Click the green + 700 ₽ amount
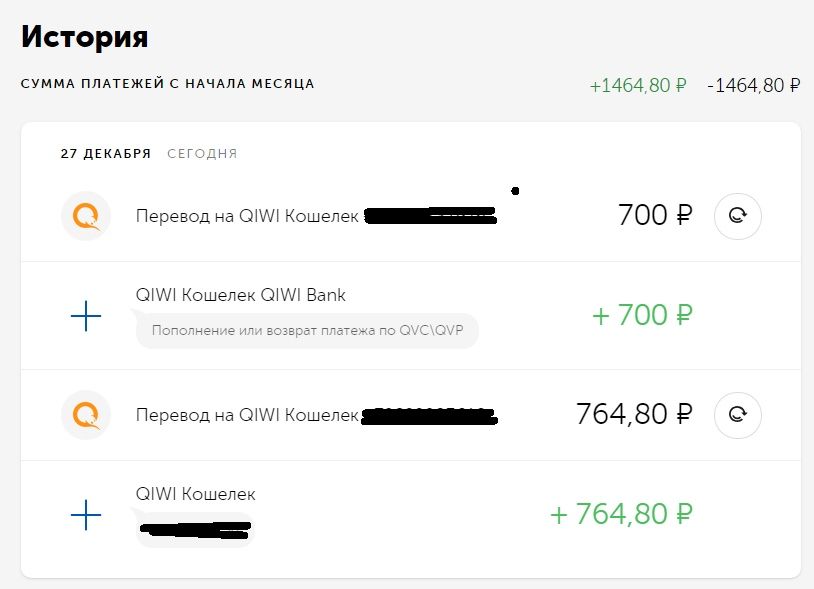This screenshot has width=814, height=589. (x=642, y=316)
